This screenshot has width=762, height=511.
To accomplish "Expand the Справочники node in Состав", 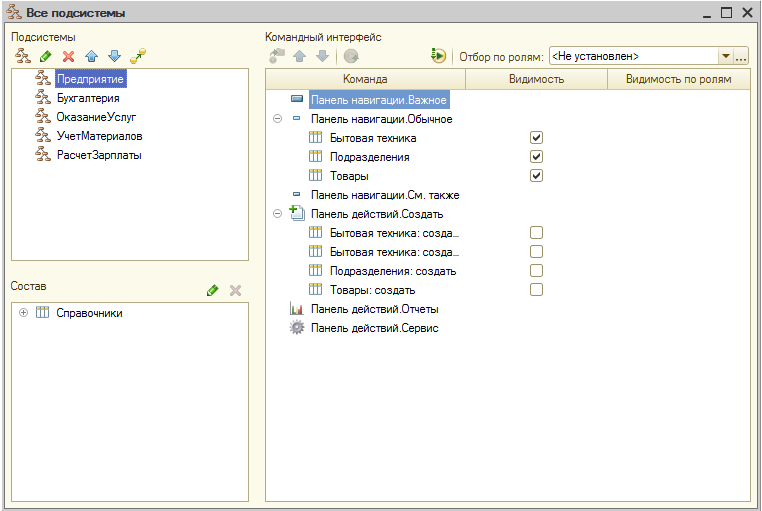I will [x=23, y=313].
